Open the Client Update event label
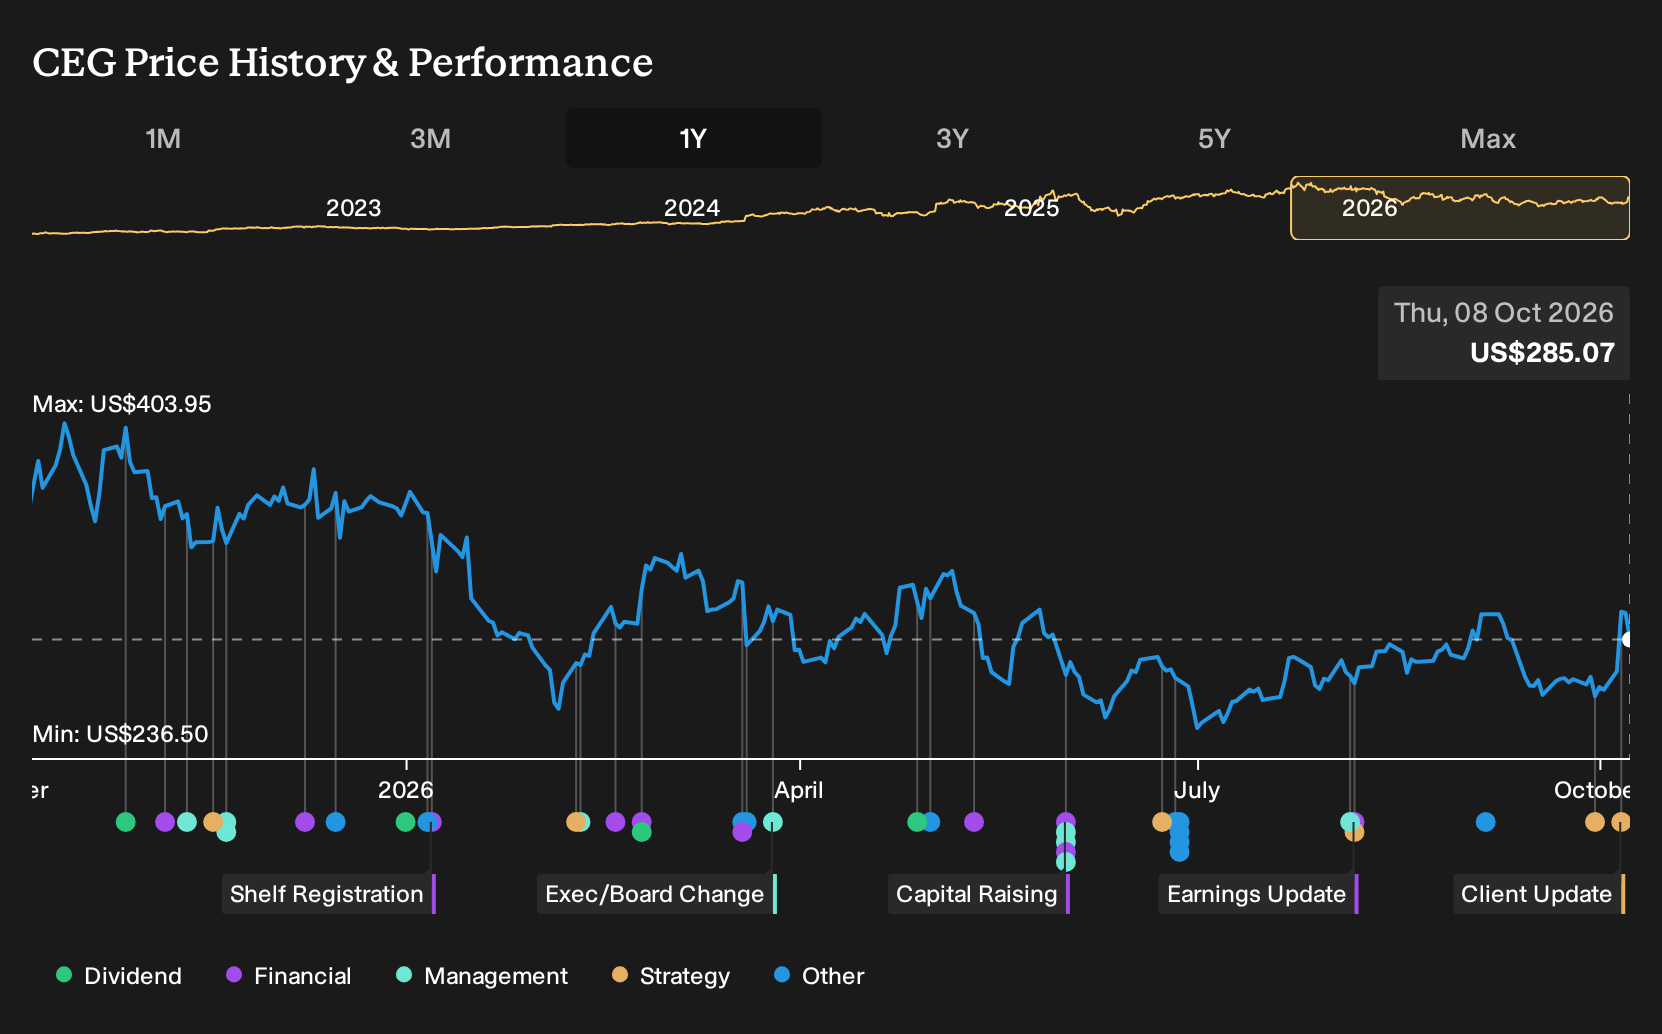Image resolution: width=1662 pixels, height=1034 pixels. coord(1538,894)
